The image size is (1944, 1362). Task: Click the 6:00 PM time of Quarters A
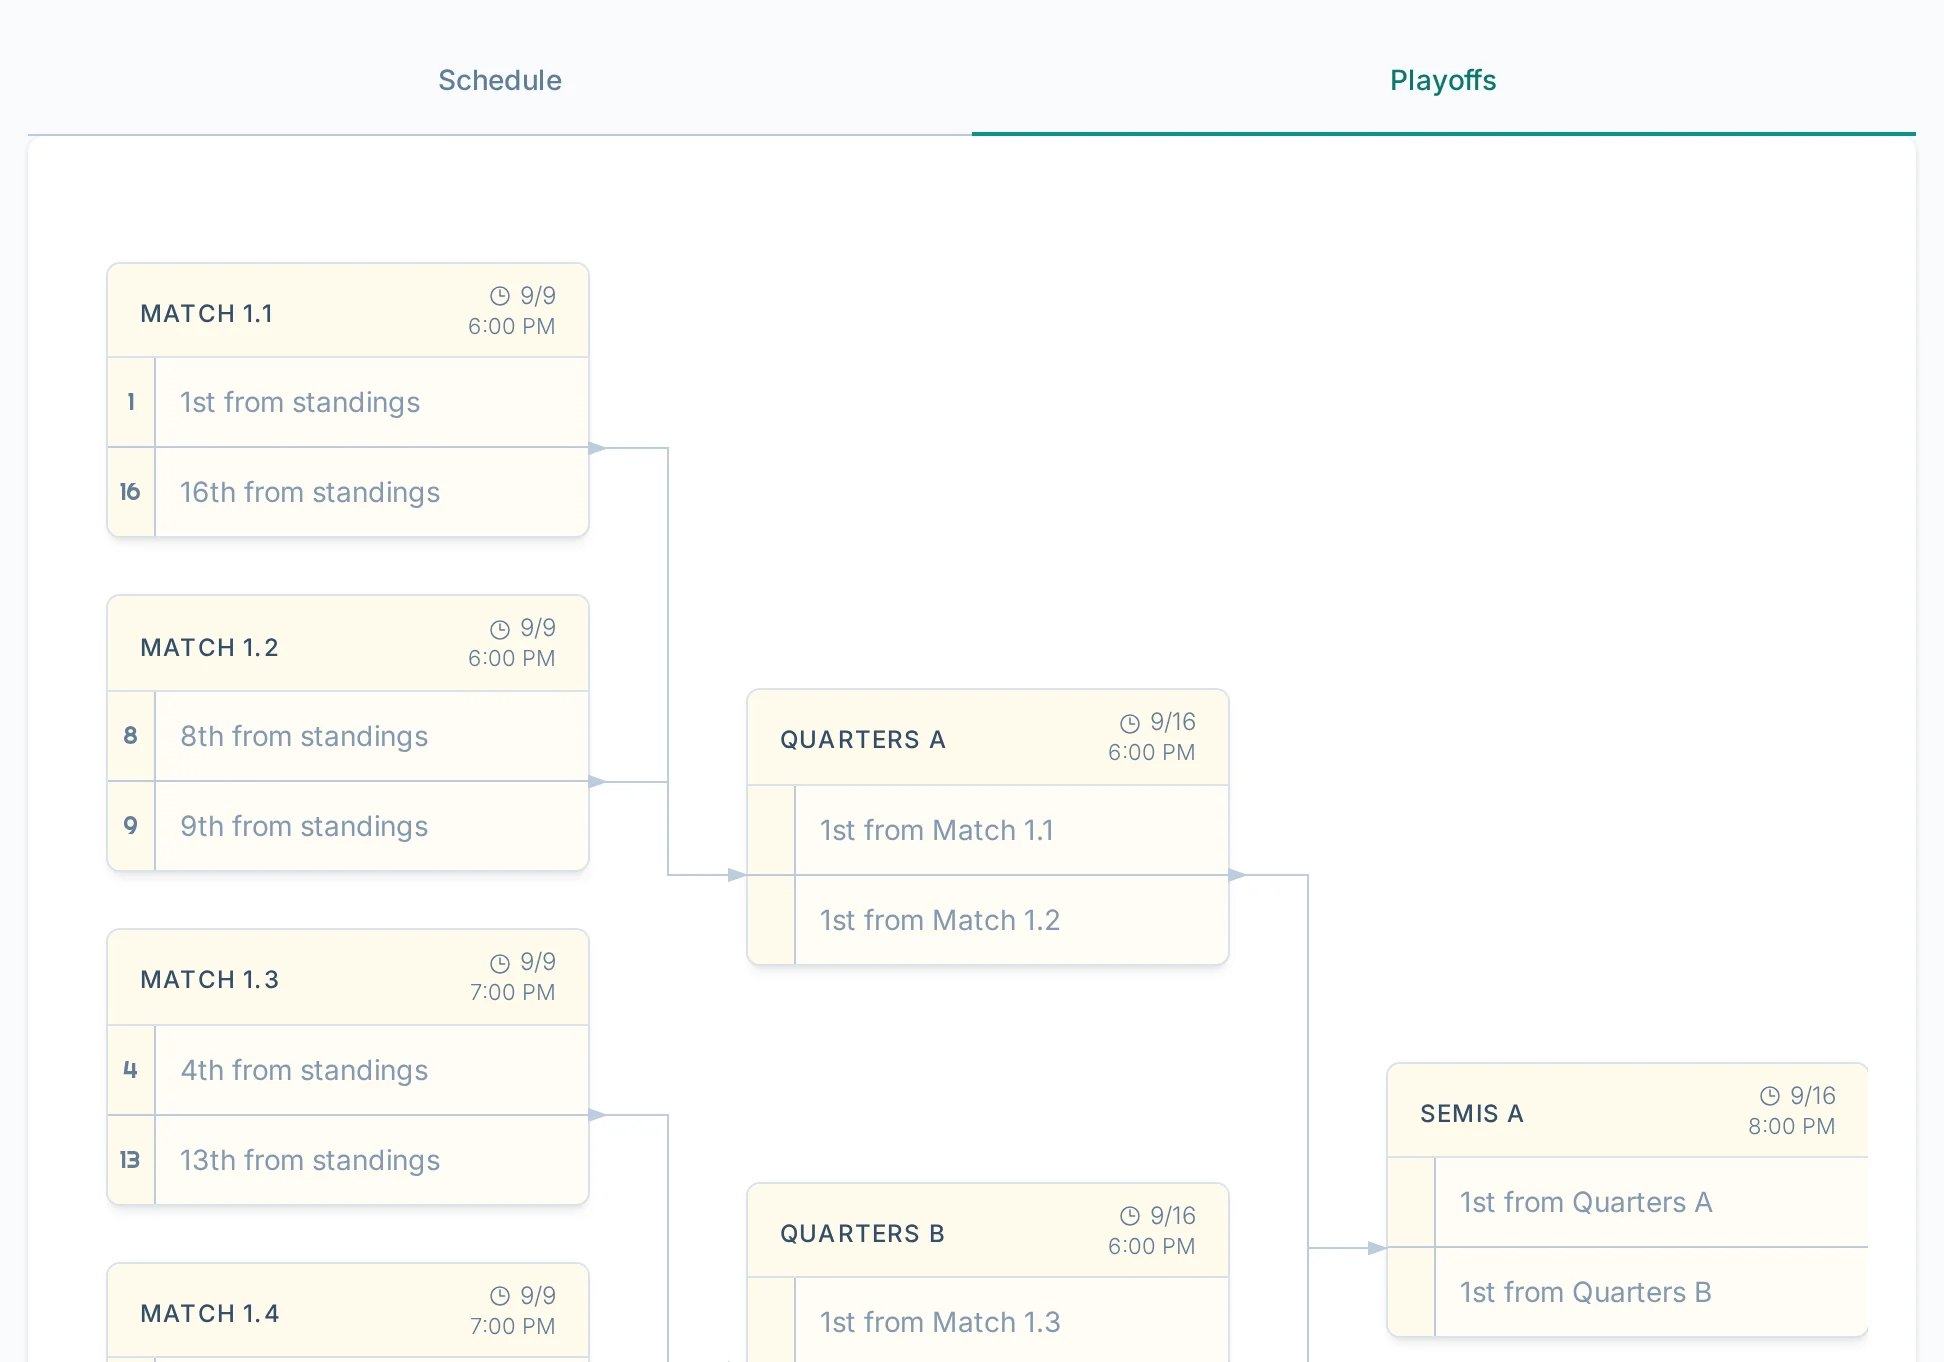click(x=1151, y=753)
